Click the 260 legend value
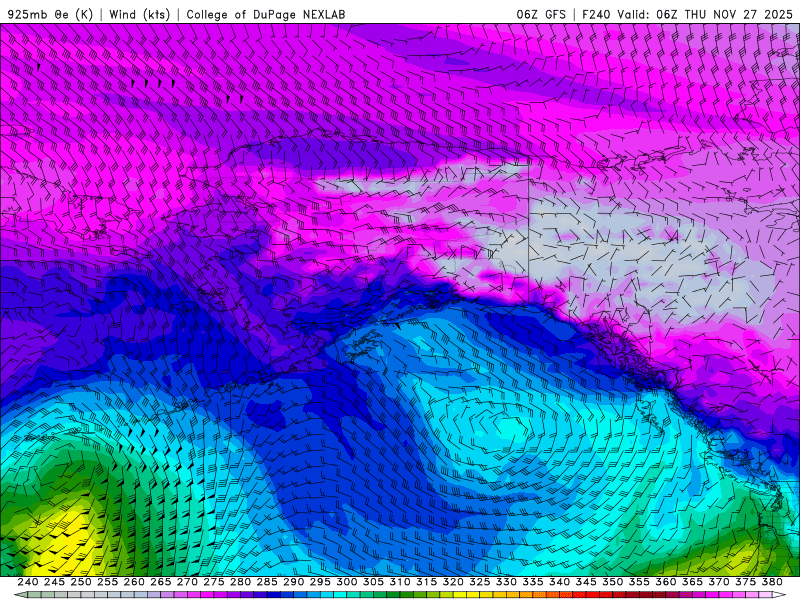Image resolution: width=800 pixels, height=600 pixels. pos(134,582)
